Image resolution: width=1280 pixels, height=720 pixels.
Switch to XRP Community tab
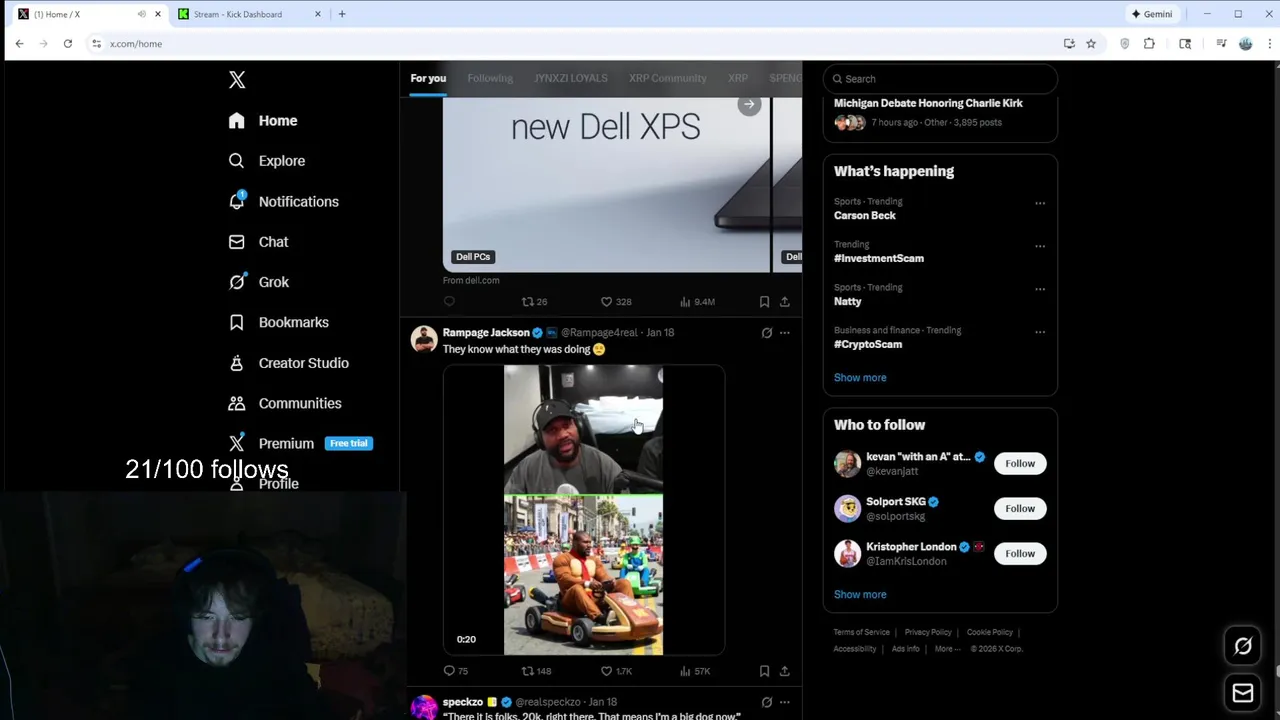(668, 78)
